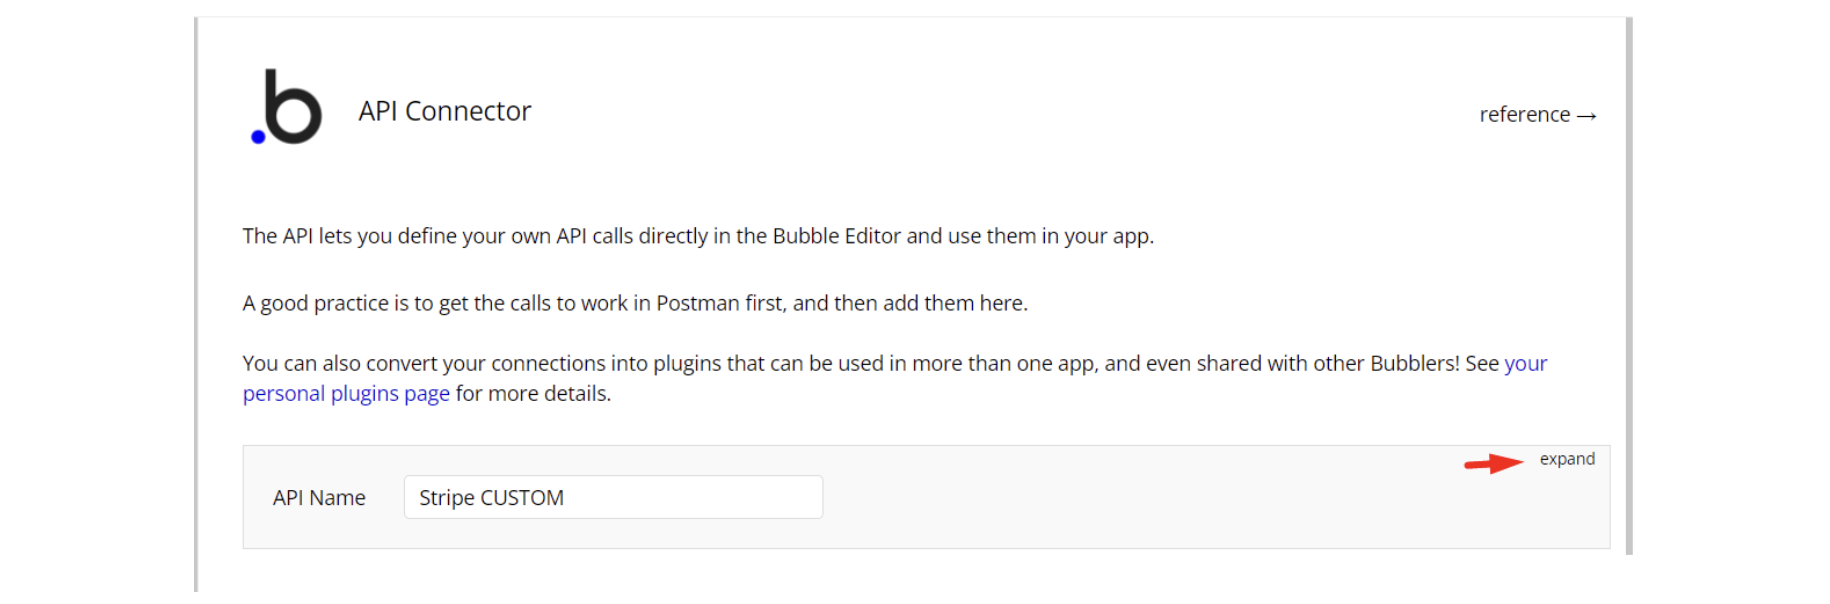1830x604 pixels.
Task: Click the sentence about Postman good practice
Action: click(x=634, y=303)
